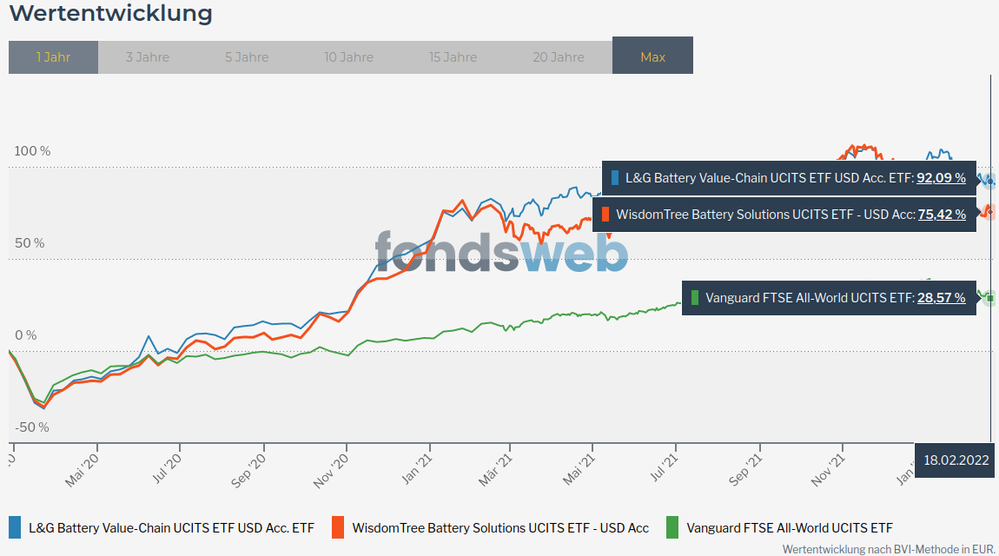The image size is (999, 556).
Task: Click the 18.02.2022 date marker label
Action: click(x=957, y=461)
